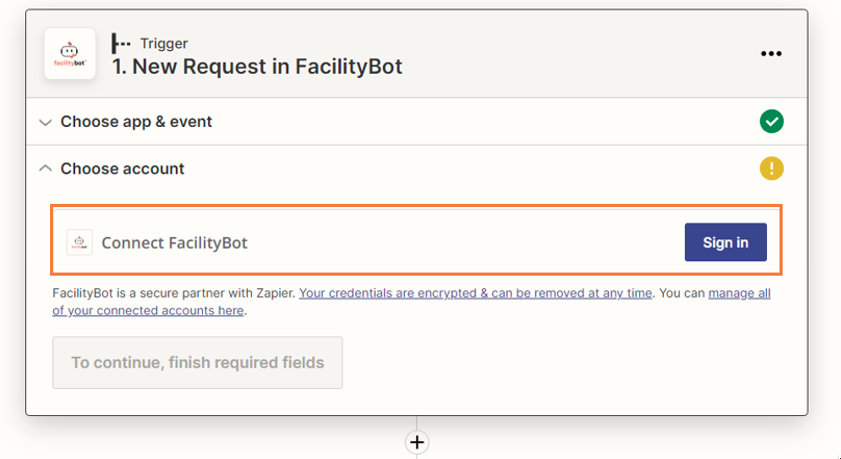Sign in to connect FacilityBot

coord(725,242)
